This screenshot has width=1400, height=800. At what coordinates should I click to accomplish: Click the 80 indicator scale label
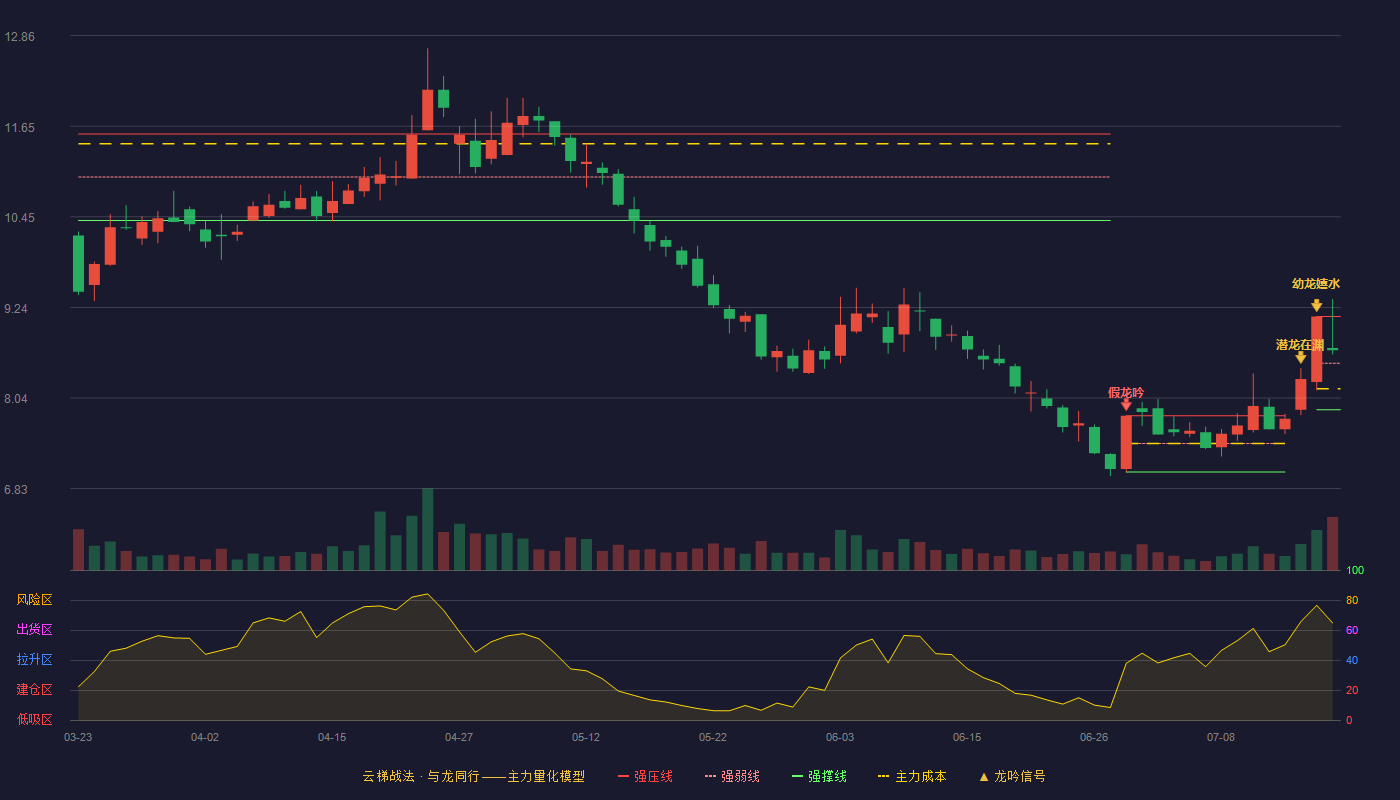point(1352,600)
